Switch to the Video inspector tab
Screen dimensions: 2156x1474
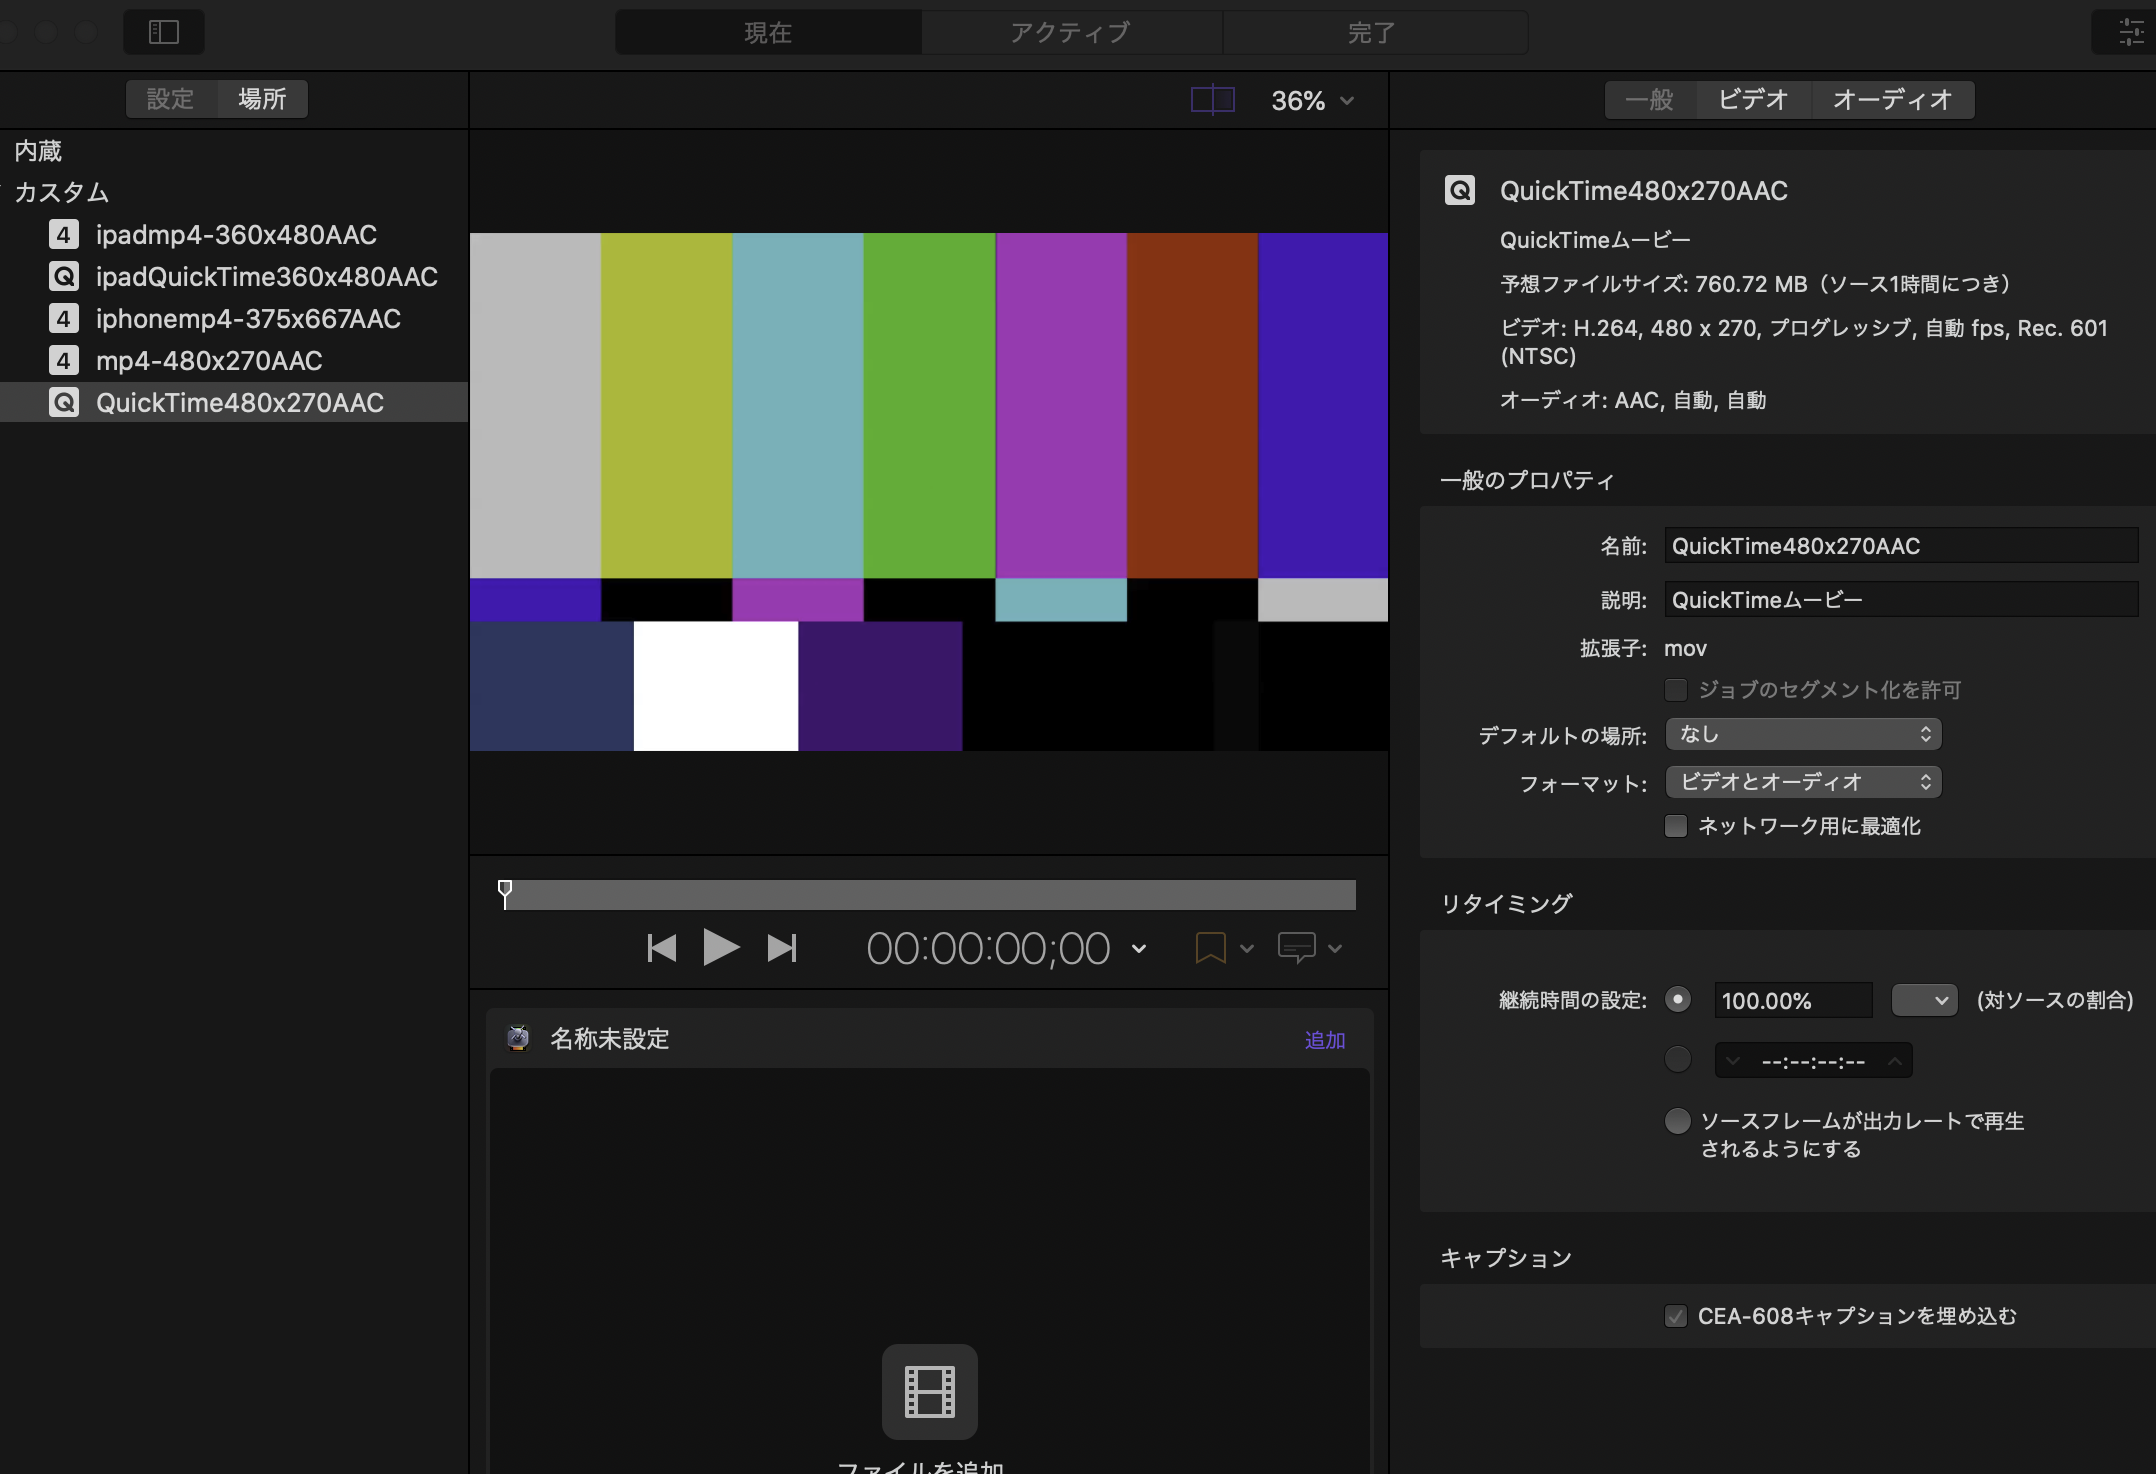(x=1752, y=100)
